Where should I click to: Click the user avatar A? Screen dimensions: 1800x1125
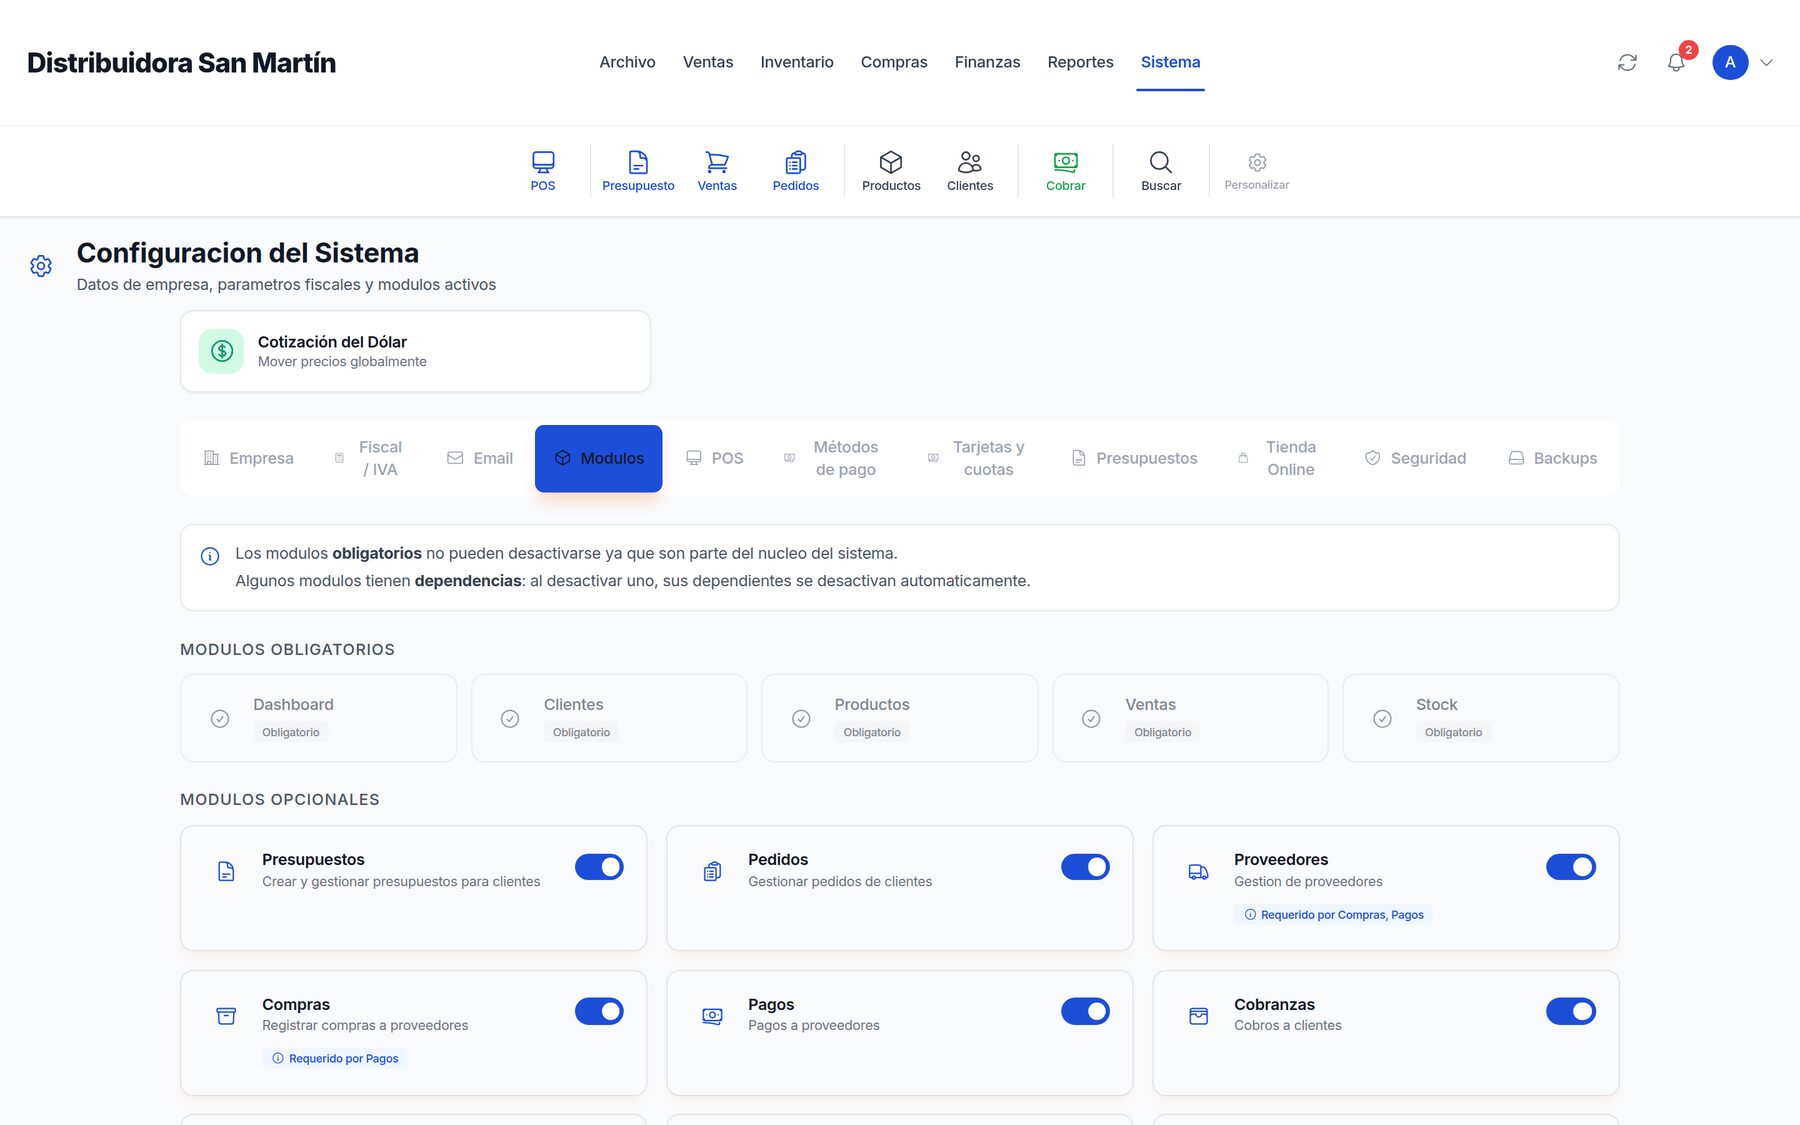point(1730,62)
